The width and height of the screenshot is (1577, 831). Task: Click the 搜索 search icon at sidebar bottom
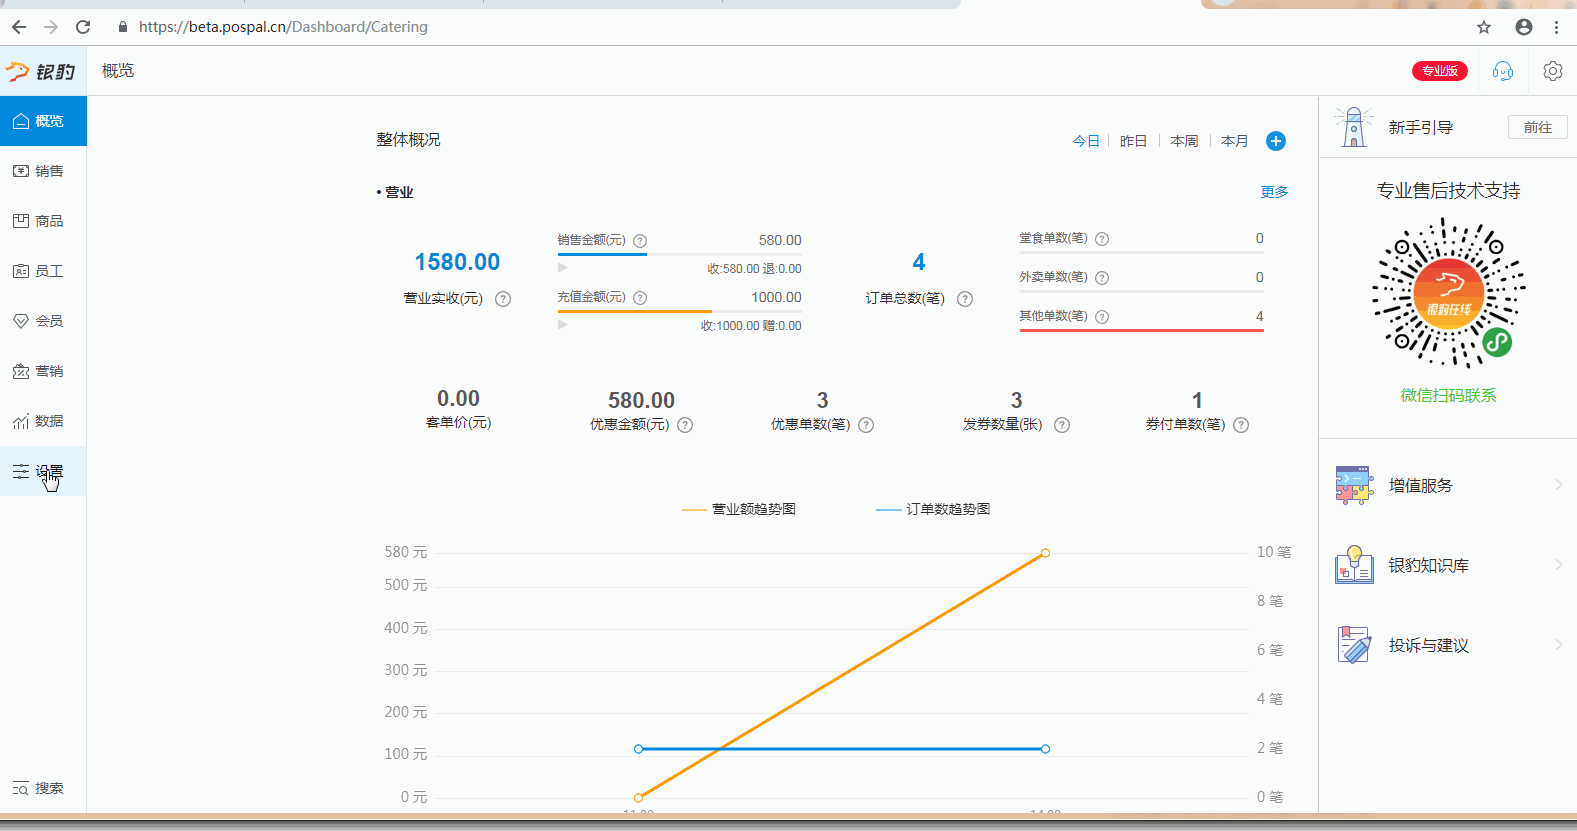(x=21, y=789)
